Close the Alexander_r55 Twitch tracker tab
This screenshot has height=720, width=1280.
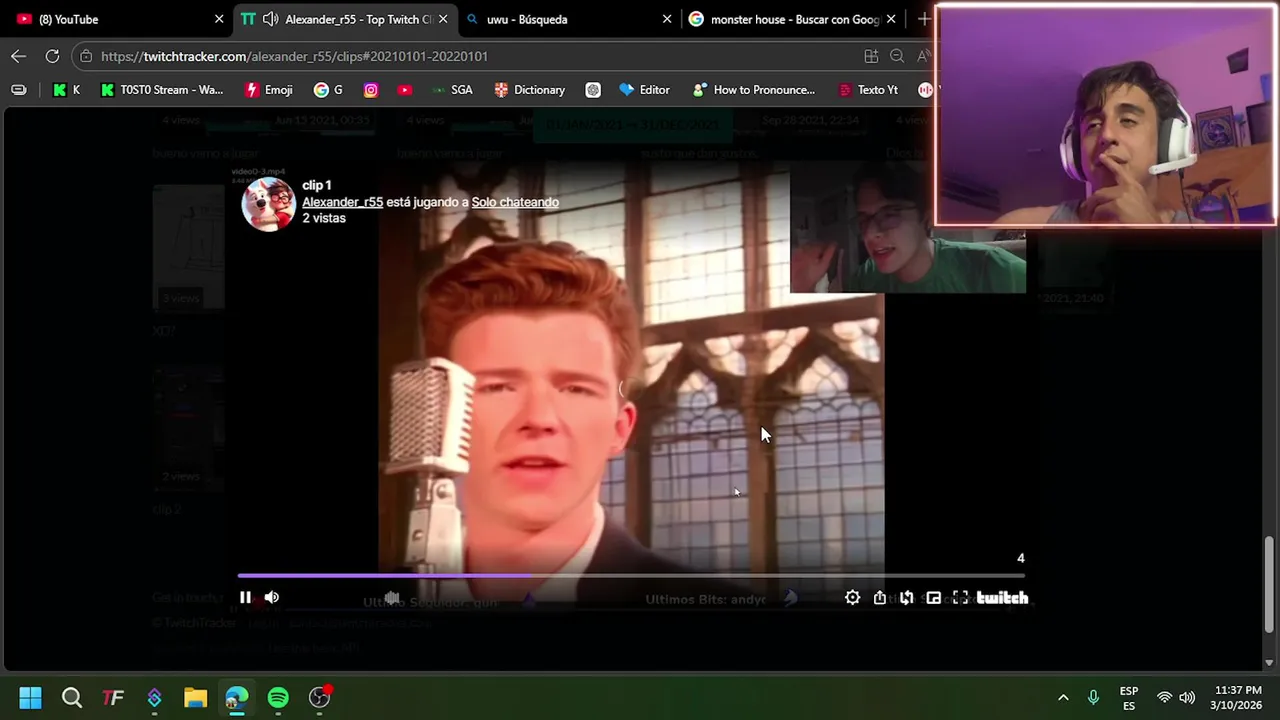tap(443, 19)
